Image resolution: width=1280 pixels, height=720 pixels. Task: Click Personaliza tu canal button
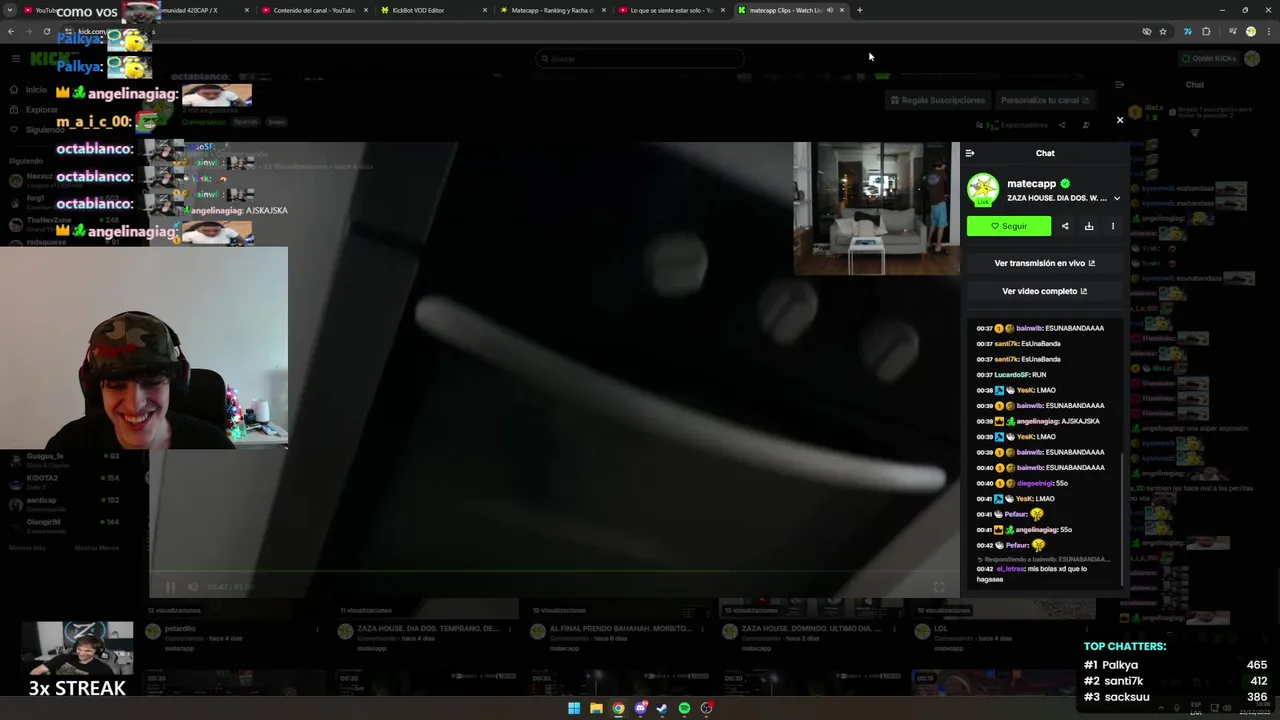pos(1045,100)
